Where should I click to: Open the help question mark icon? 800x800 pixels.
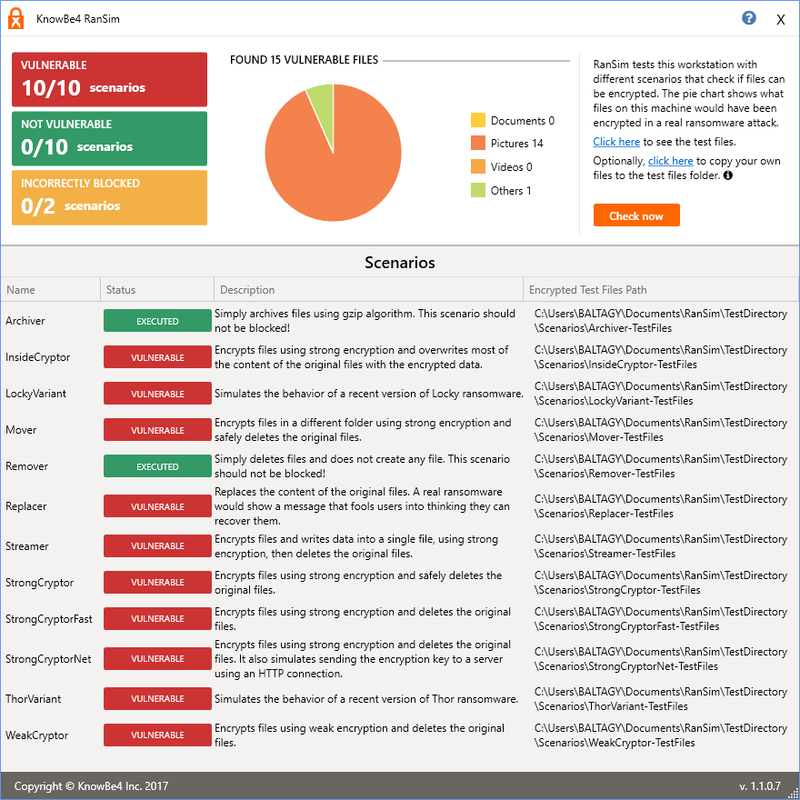[748, 18]
